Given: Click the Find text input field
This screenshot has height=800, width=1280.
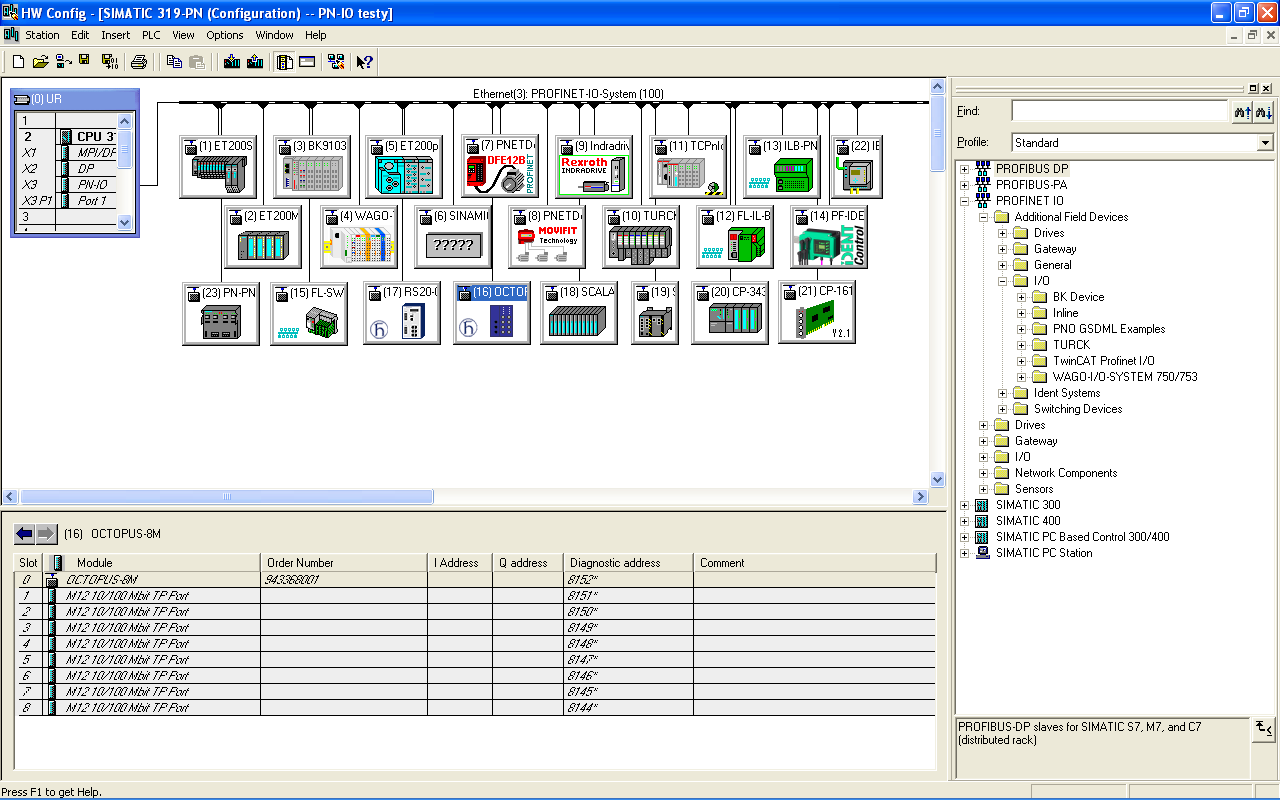Looking at the screenshot, I should 1120,111.
